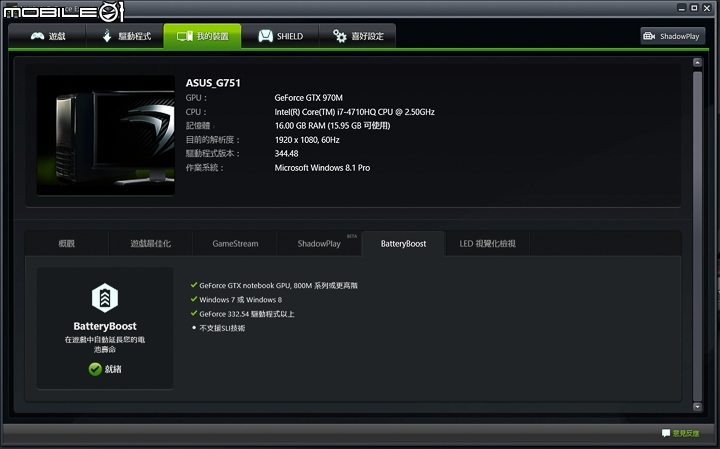Click the GeForce GTX 970M GPU value

point(309,98)
